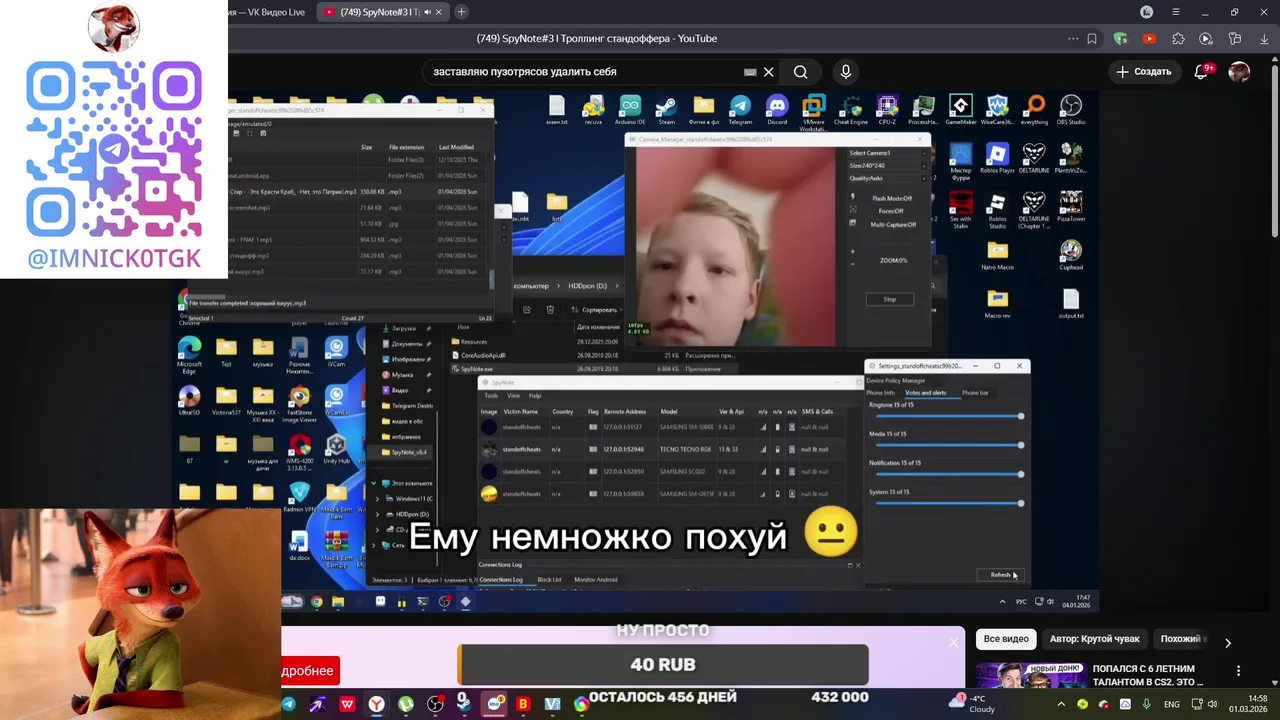Open the address bar three-dot menu
The width and height of the screenshot is (1280, 720).
[x=1073, y=39]
